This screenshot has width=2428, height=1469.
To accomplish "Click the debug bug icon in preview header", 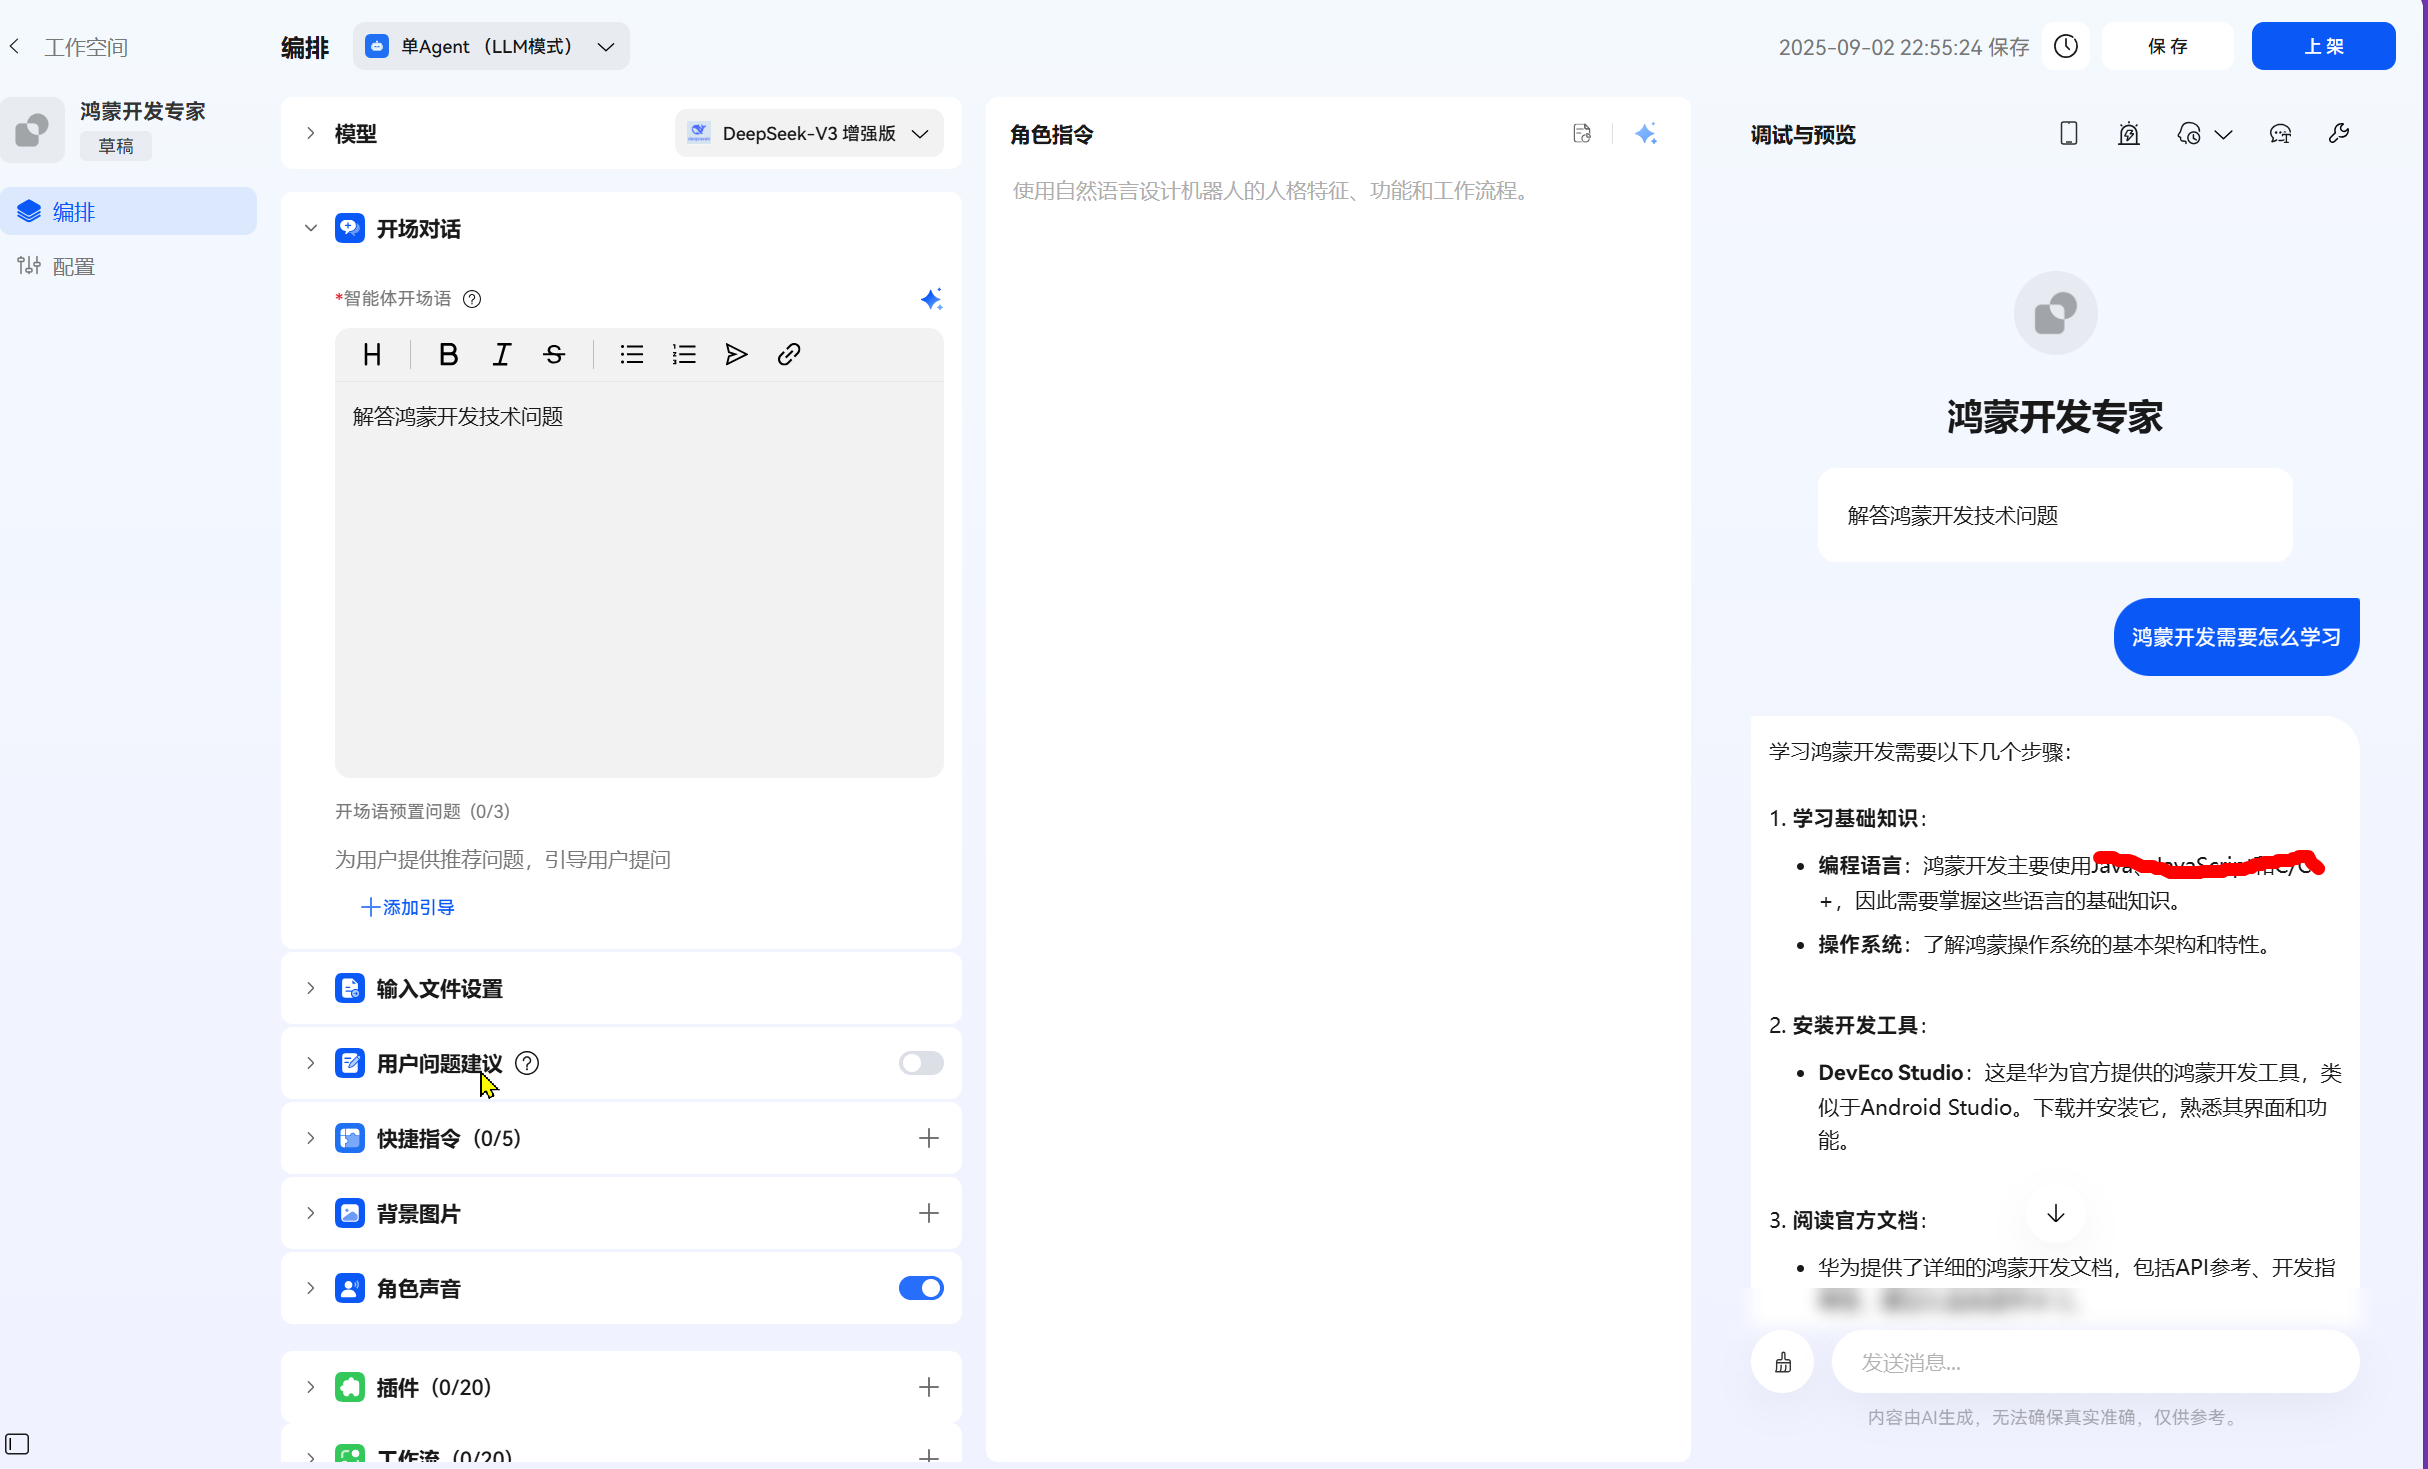I will click(2129, 134).
